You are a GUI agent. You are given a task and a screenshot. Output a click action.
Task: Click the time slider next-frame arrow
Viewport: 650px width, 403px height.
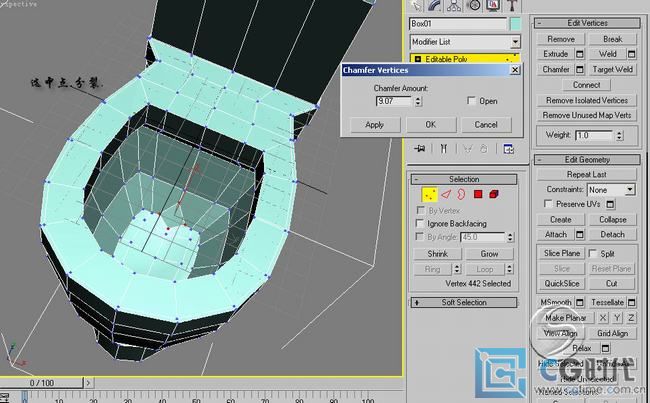[88, 383]
